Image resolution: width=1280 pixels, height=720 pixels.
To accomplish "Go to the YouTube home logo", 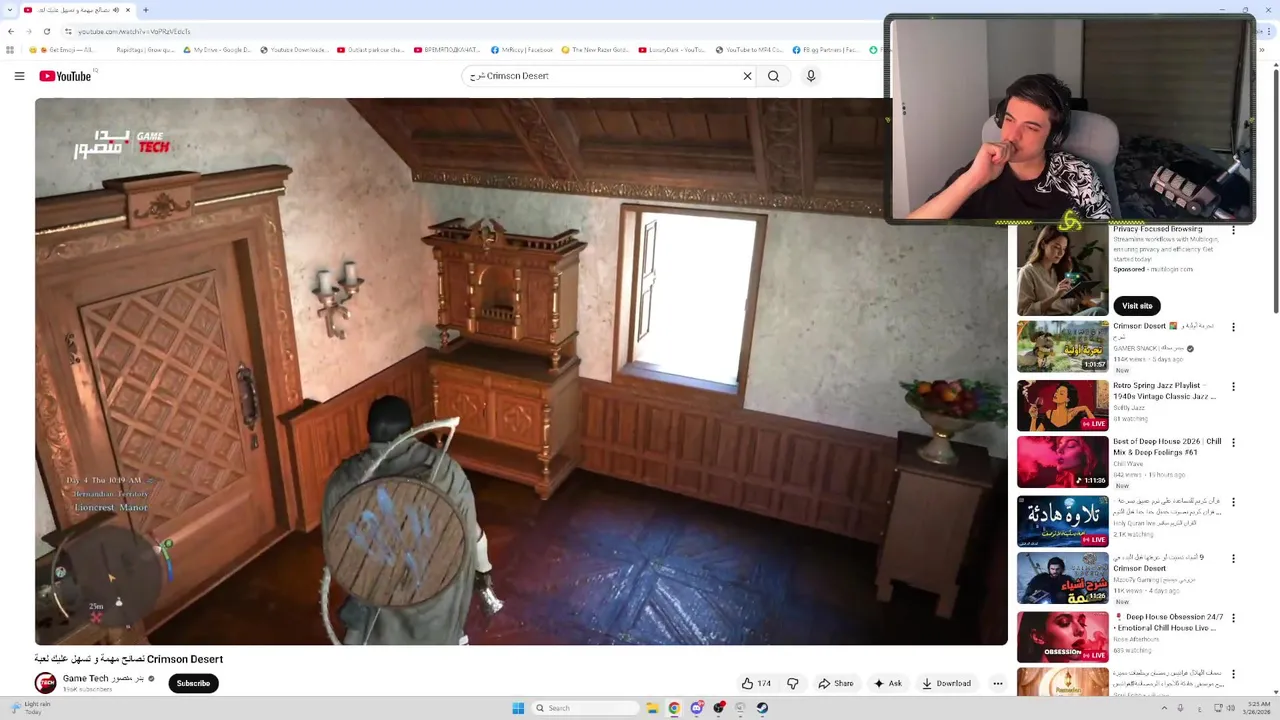I will click(65, 76).
